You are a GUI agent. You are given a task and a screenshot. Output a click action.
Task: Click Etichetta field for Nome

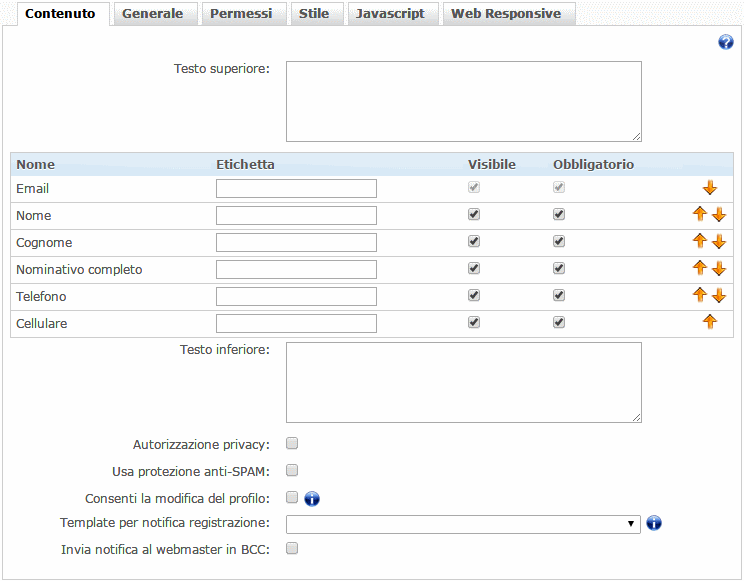click(x=296, y=216)
